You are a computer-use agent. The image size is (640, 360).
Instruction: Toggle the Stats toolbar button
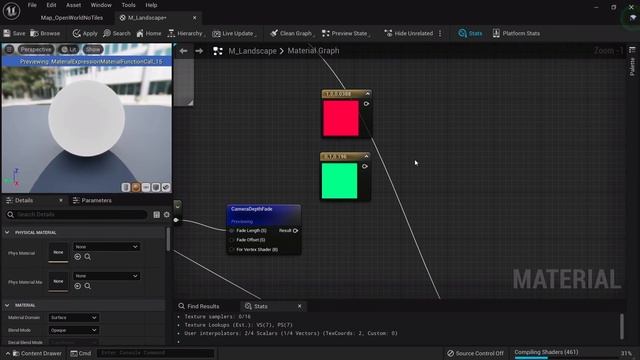(470, 33)
